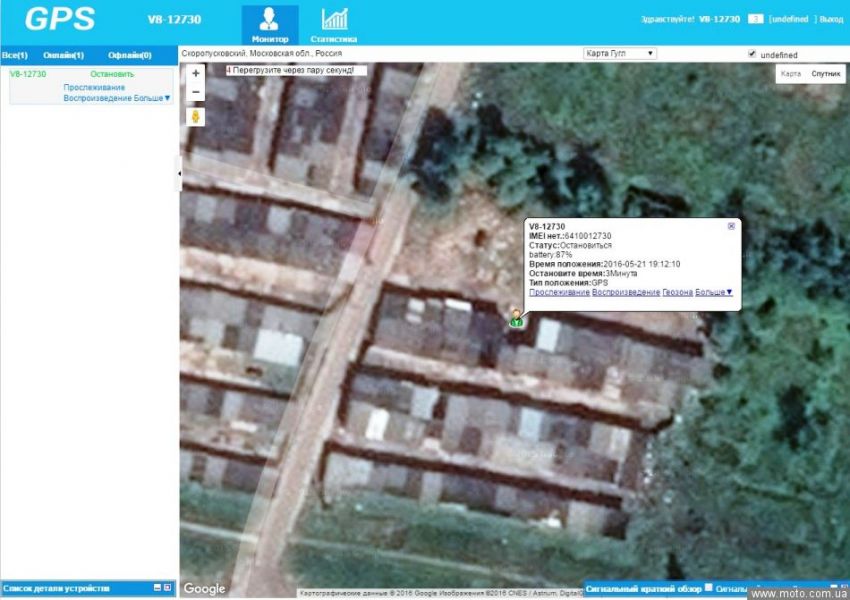850x600 pixels.
Task: Toggle the undefined checkbox above the map
Action: (752, 54)
